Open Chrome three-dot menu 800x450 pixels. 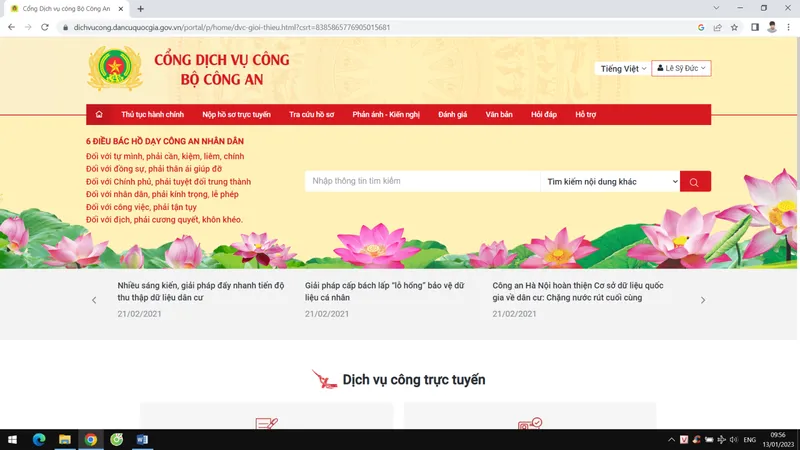tap(788, 28)
